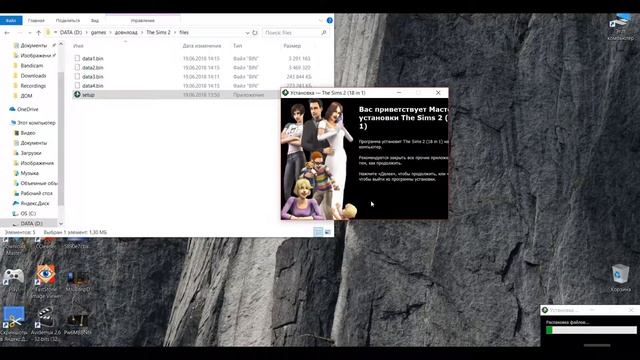Click довнлоад in the address path
This screenshot has height=360, width=640.
(x=126, y=32)
